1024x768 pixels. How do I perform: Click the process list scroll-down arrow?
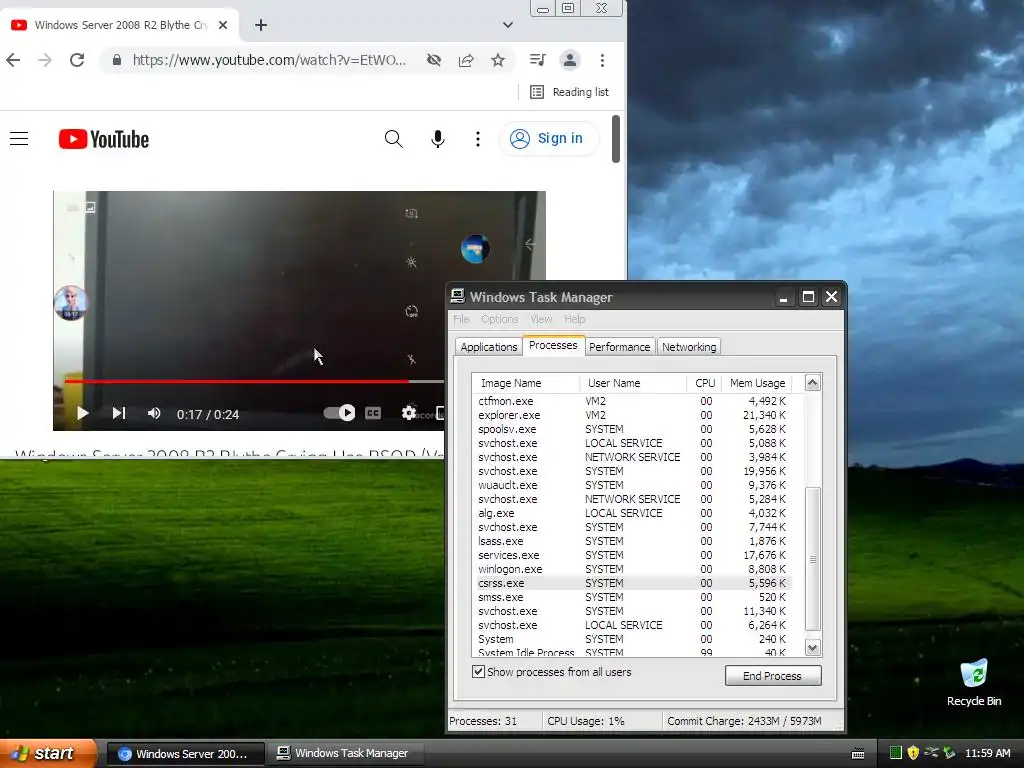[x=812, y=648]
